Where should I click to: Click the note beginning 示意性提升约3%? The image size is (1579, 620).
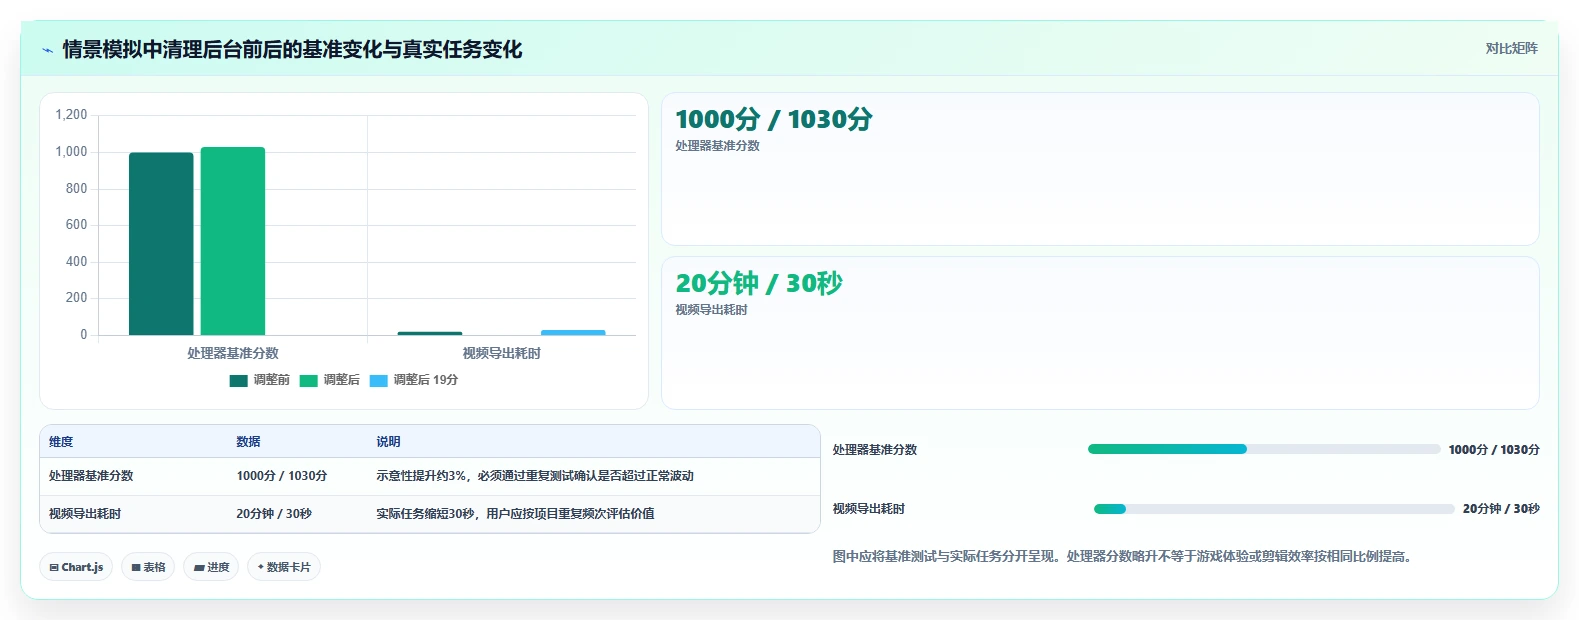(535, 476)
